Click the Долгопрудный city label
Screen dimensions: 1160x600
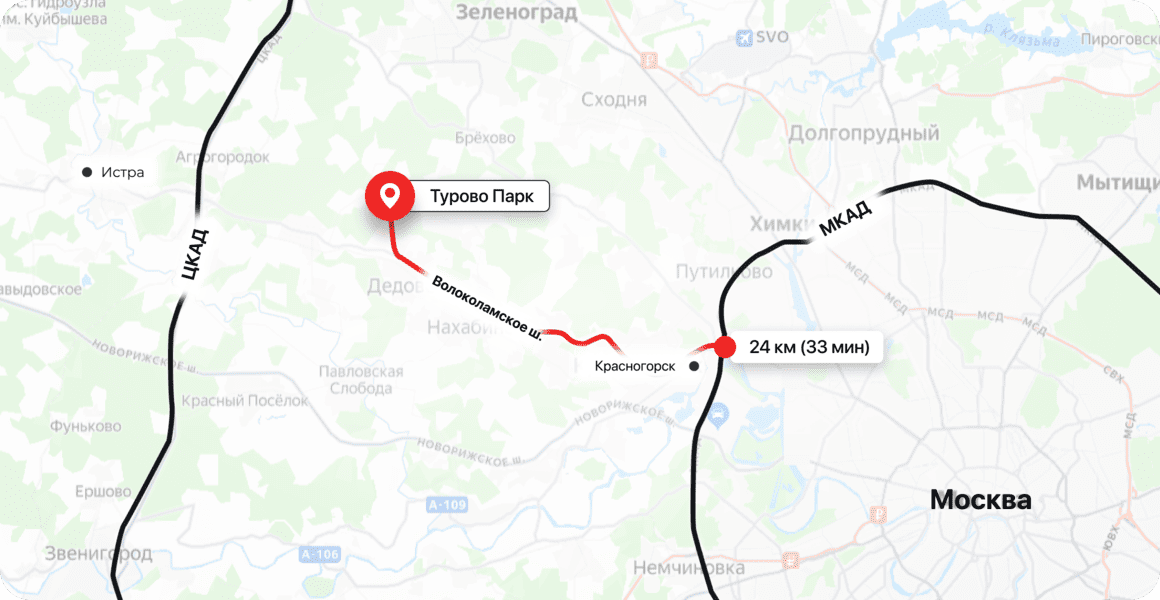[x=863, y=134]
